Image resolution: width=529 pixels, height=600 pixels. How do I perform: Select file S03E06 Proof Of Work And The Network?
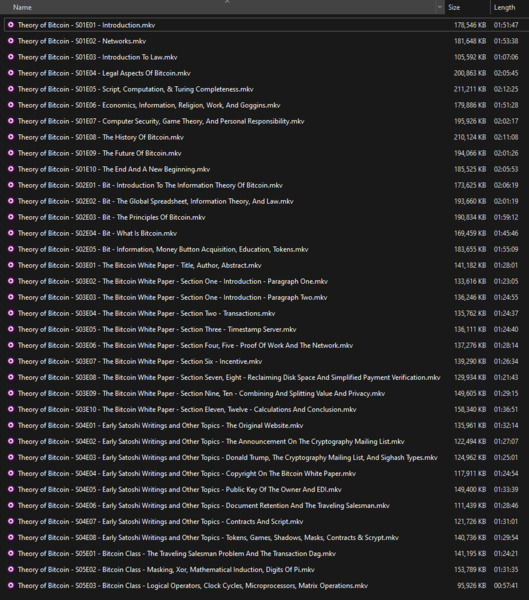[185, 345]
